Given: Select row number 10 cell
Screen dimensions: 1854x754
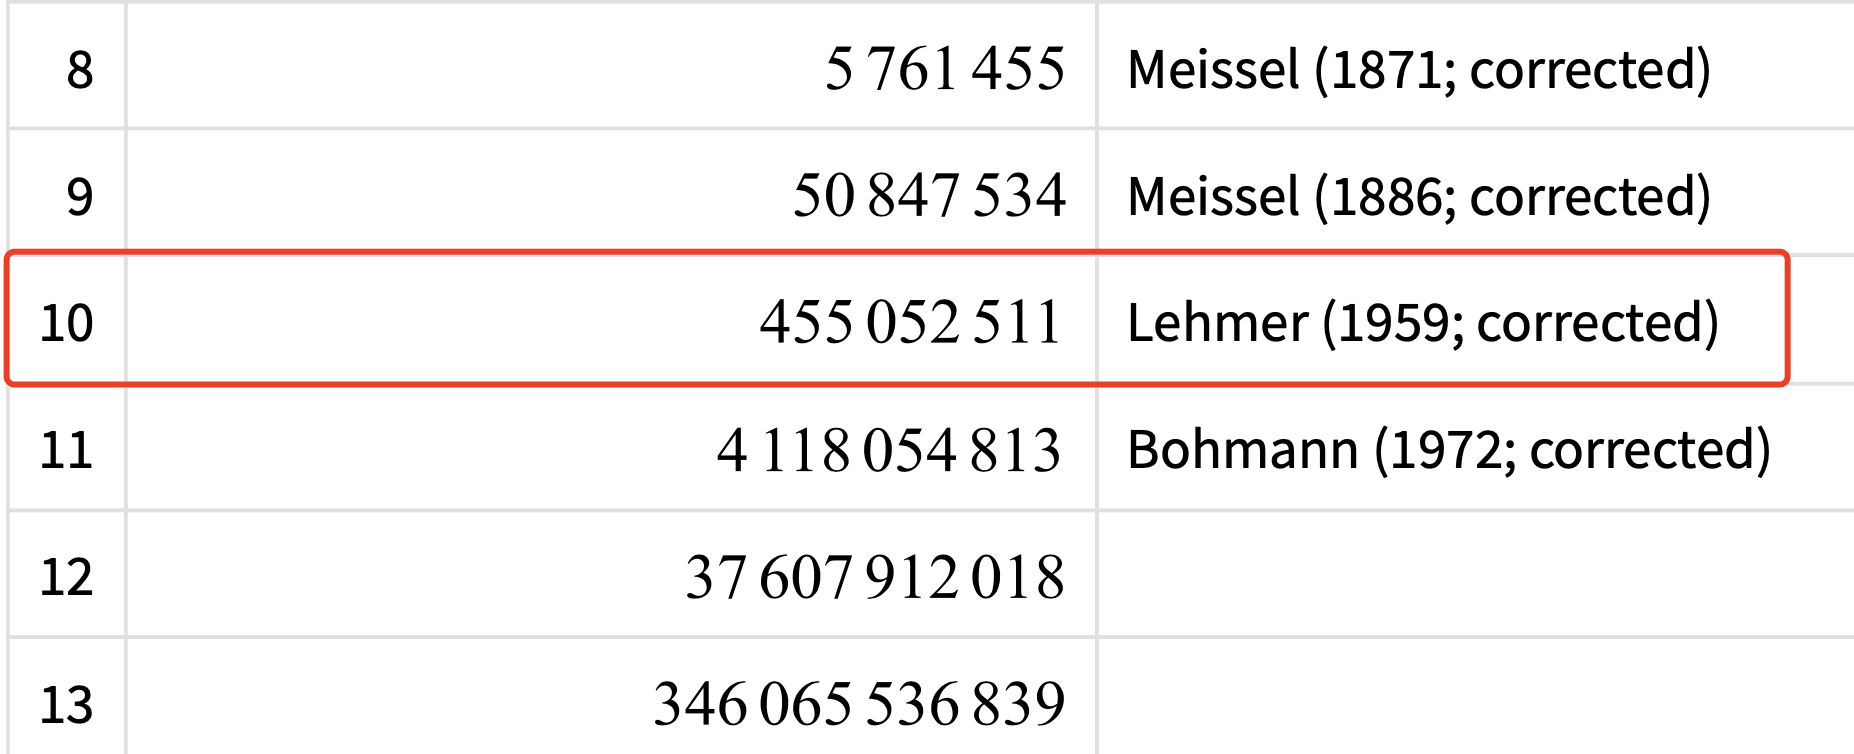Looking at the screenshot, I should coord(67,319).
